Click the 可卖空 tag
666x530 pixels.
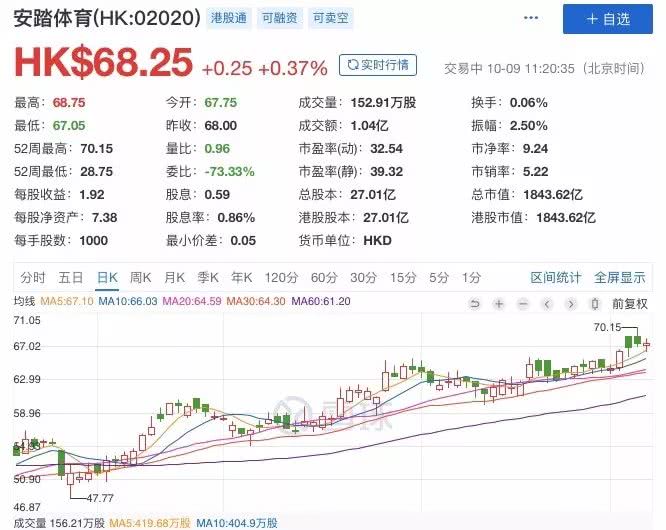tap(330, 18)
